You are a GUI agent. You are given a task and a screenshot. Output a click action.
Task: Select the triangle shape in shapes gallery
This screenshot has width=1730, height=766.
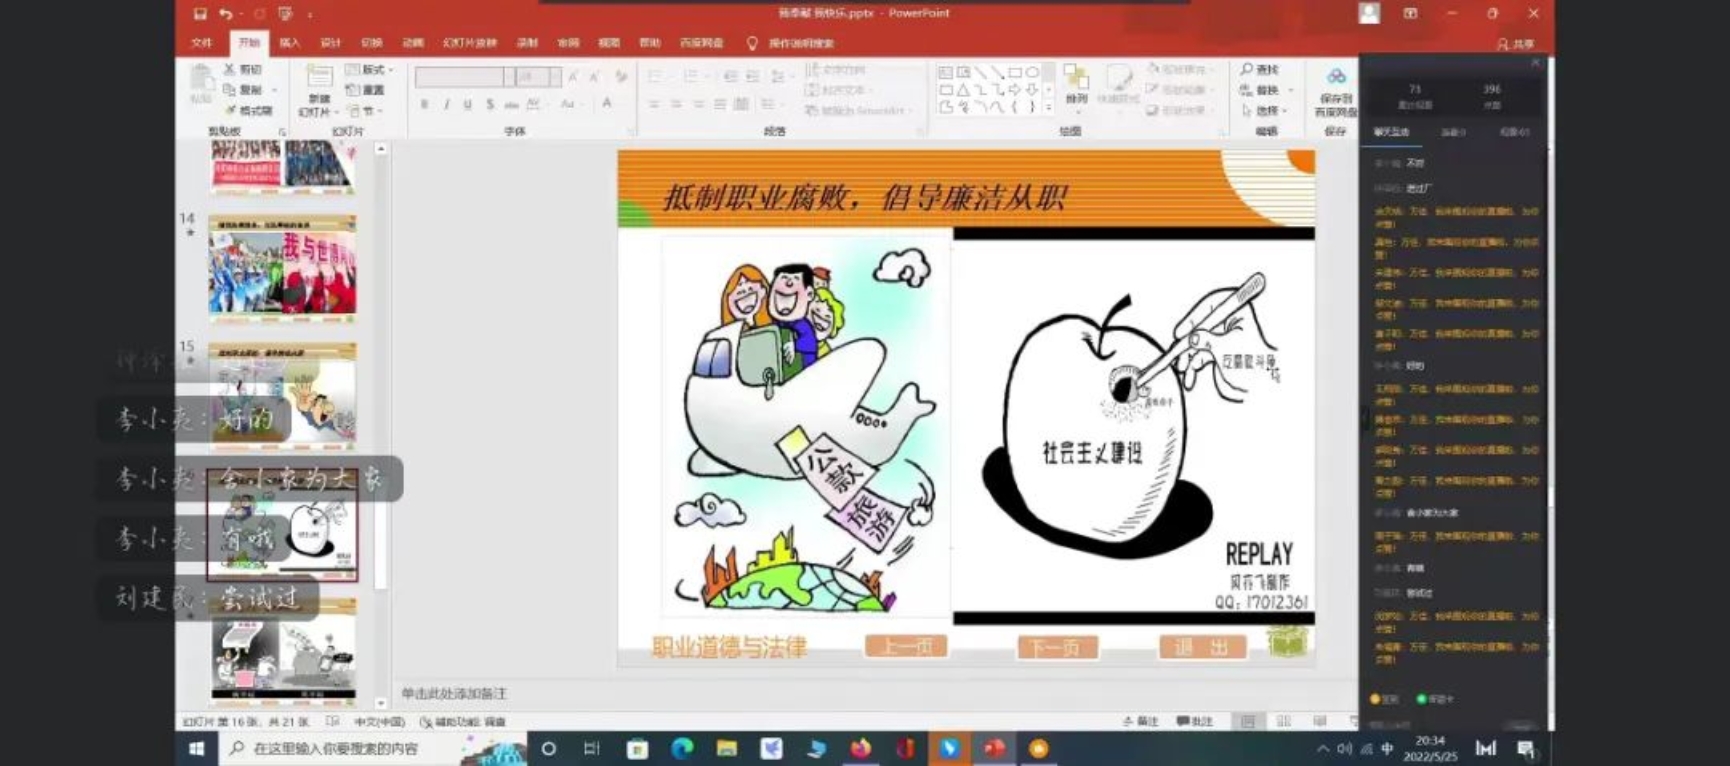tap(963, 90)
